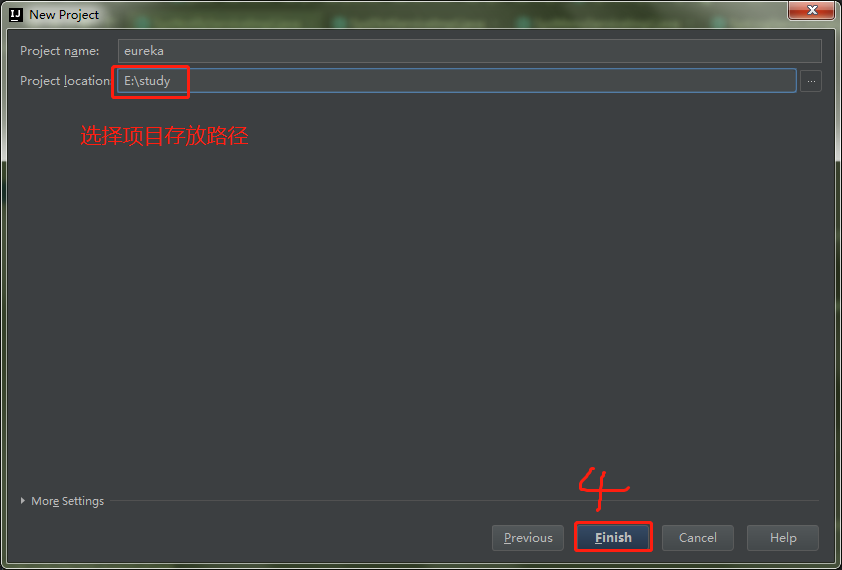Open the folder browser via the ellipsis button

811,81
